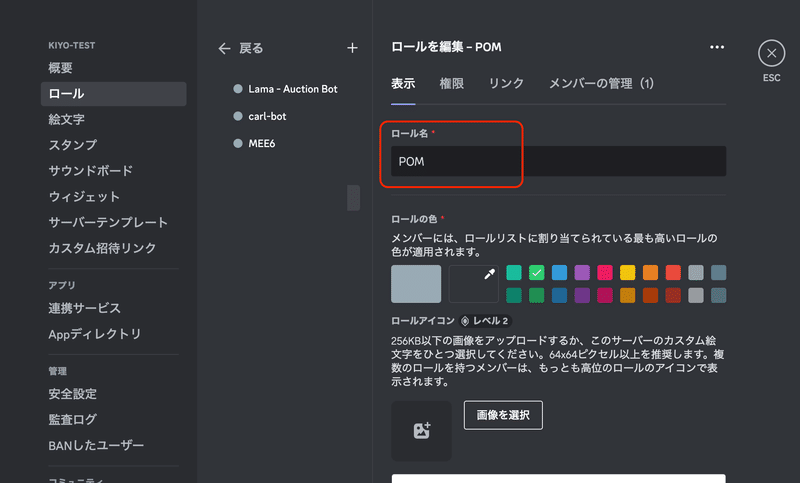Open ロール in the settings sidebar
The width and height of the screenshot is (800, 483).
point(113,94)
